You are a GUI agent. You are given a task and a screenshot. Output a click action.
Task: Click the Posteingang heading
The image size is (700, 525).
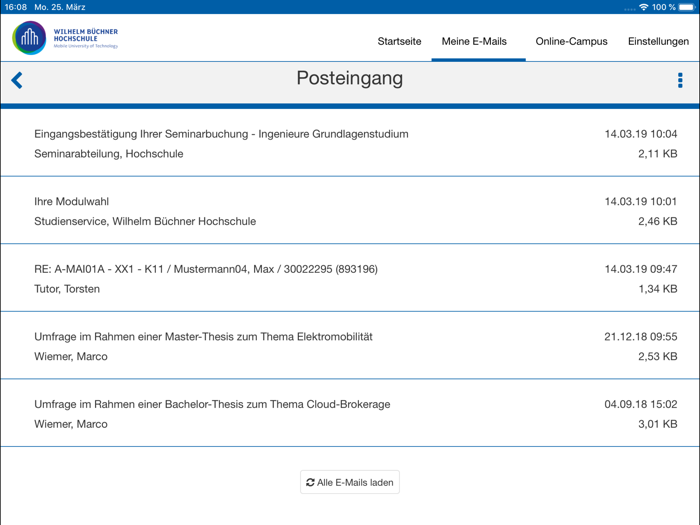[350, 79]
